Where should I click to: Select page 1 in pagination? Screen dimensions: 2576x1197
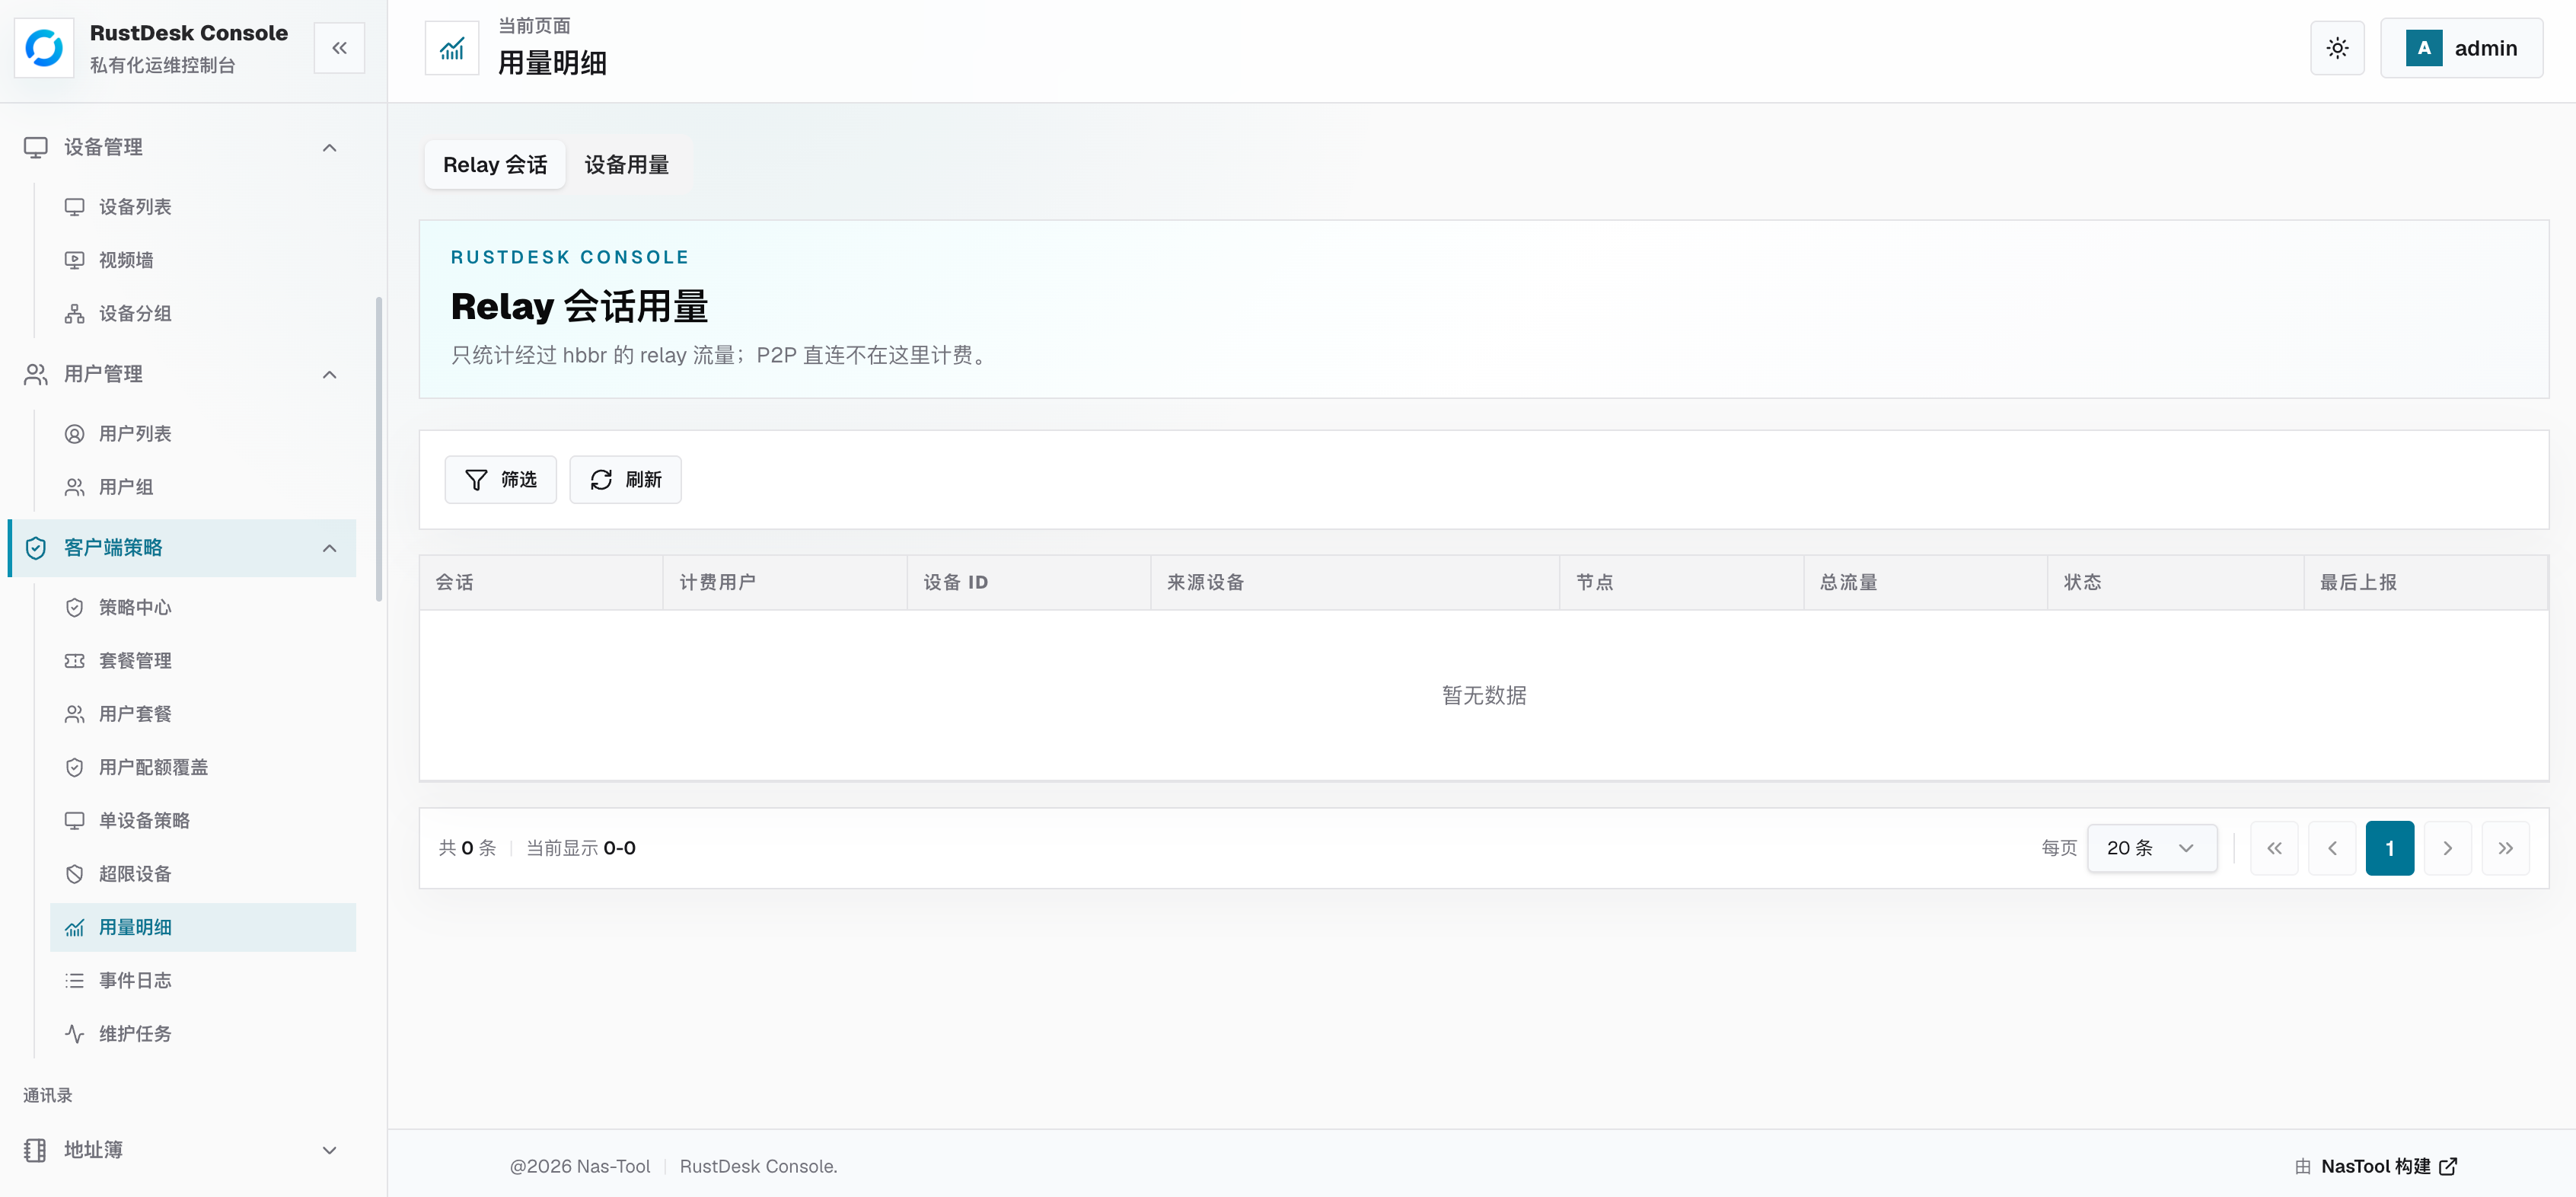pyautogui.click(x=2390, y=848)
